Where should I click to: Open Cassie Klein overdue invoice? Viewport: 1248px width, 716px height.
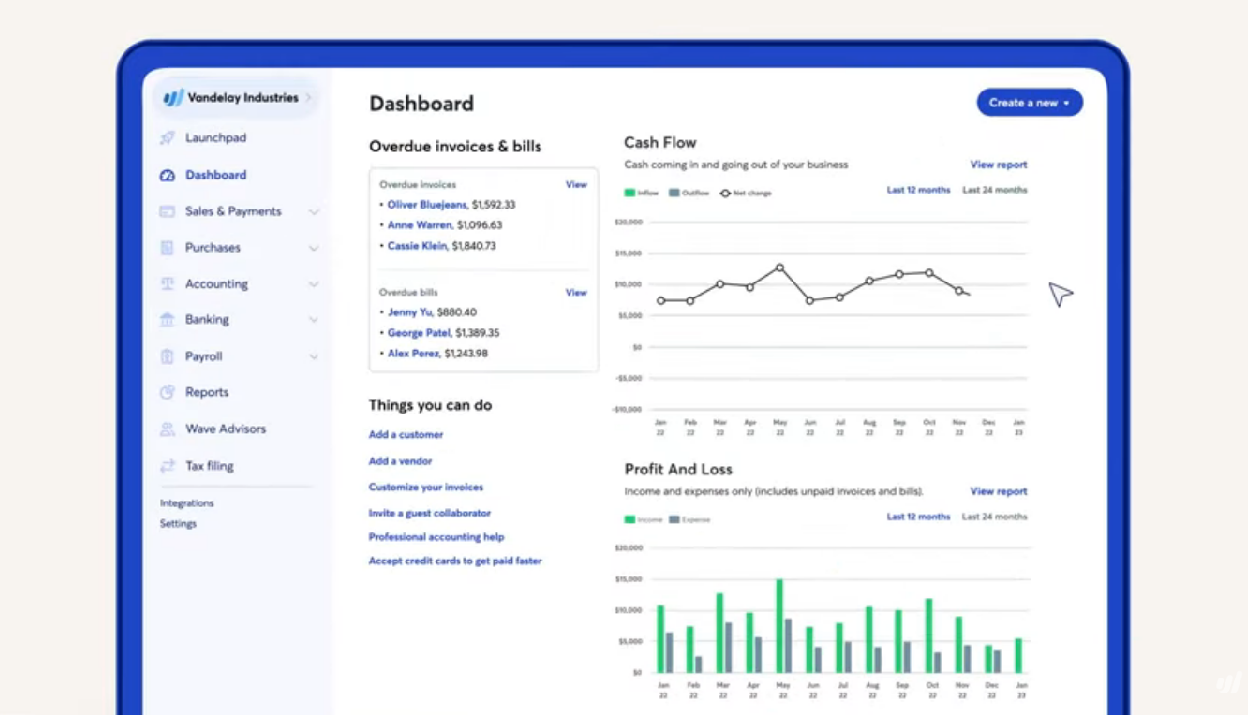418,246
